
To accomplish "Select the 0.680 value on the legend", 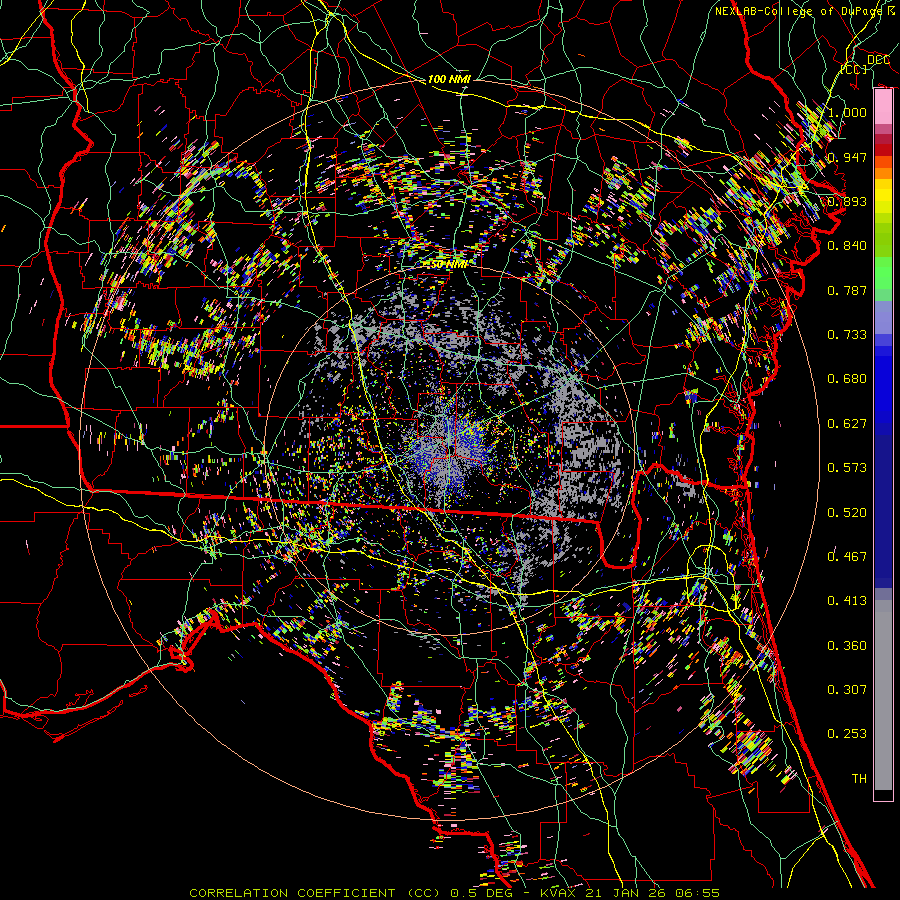I will tap(847, 379).
